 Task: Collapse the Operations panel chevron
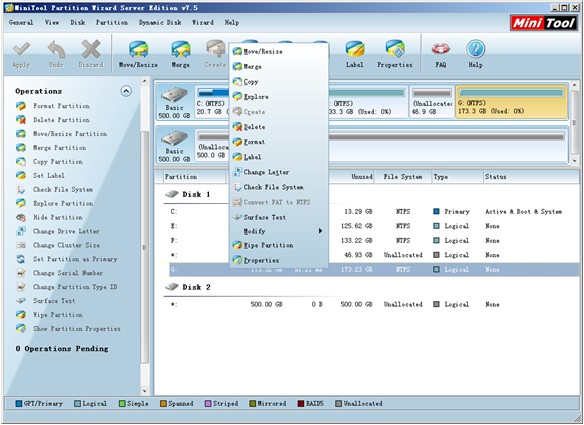126,91
